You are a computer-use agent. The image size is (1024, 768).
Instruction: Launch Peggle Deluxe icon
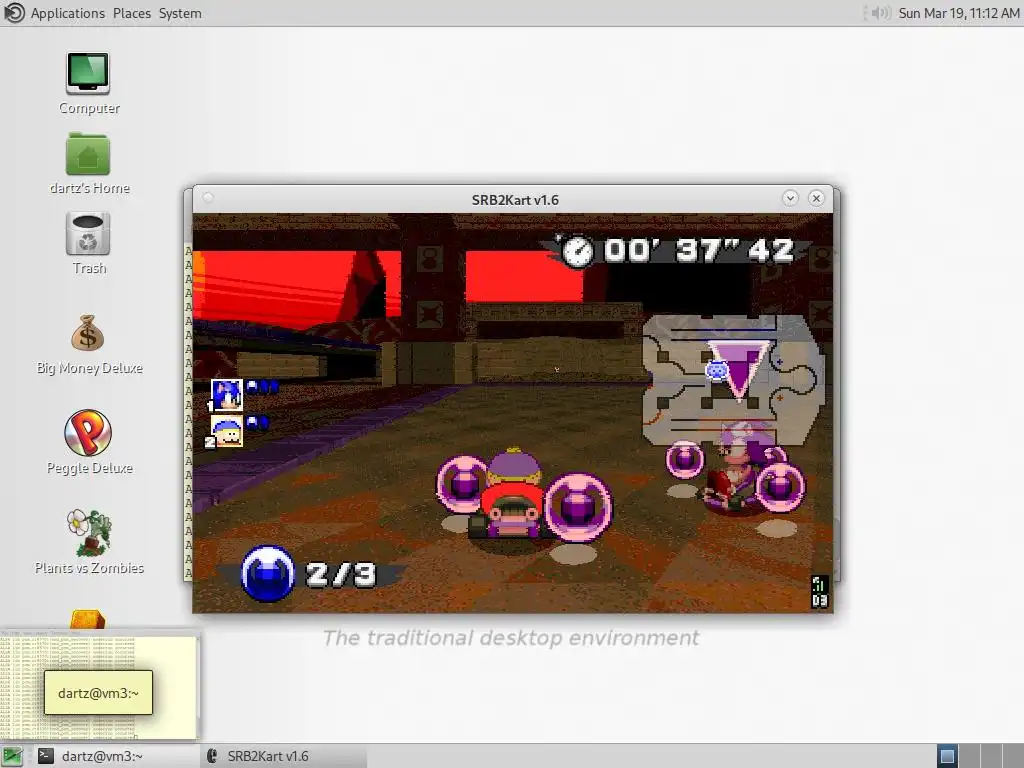[88, 432]
